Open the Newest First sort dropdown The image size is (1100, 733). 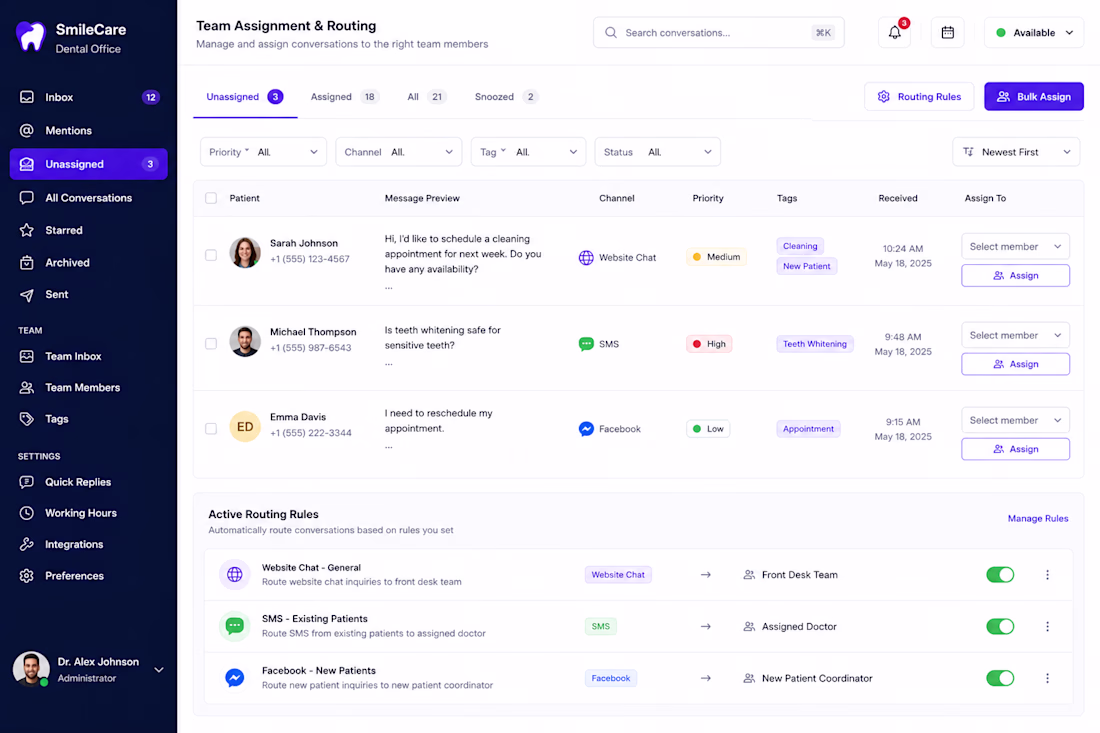click(1016, 152)
